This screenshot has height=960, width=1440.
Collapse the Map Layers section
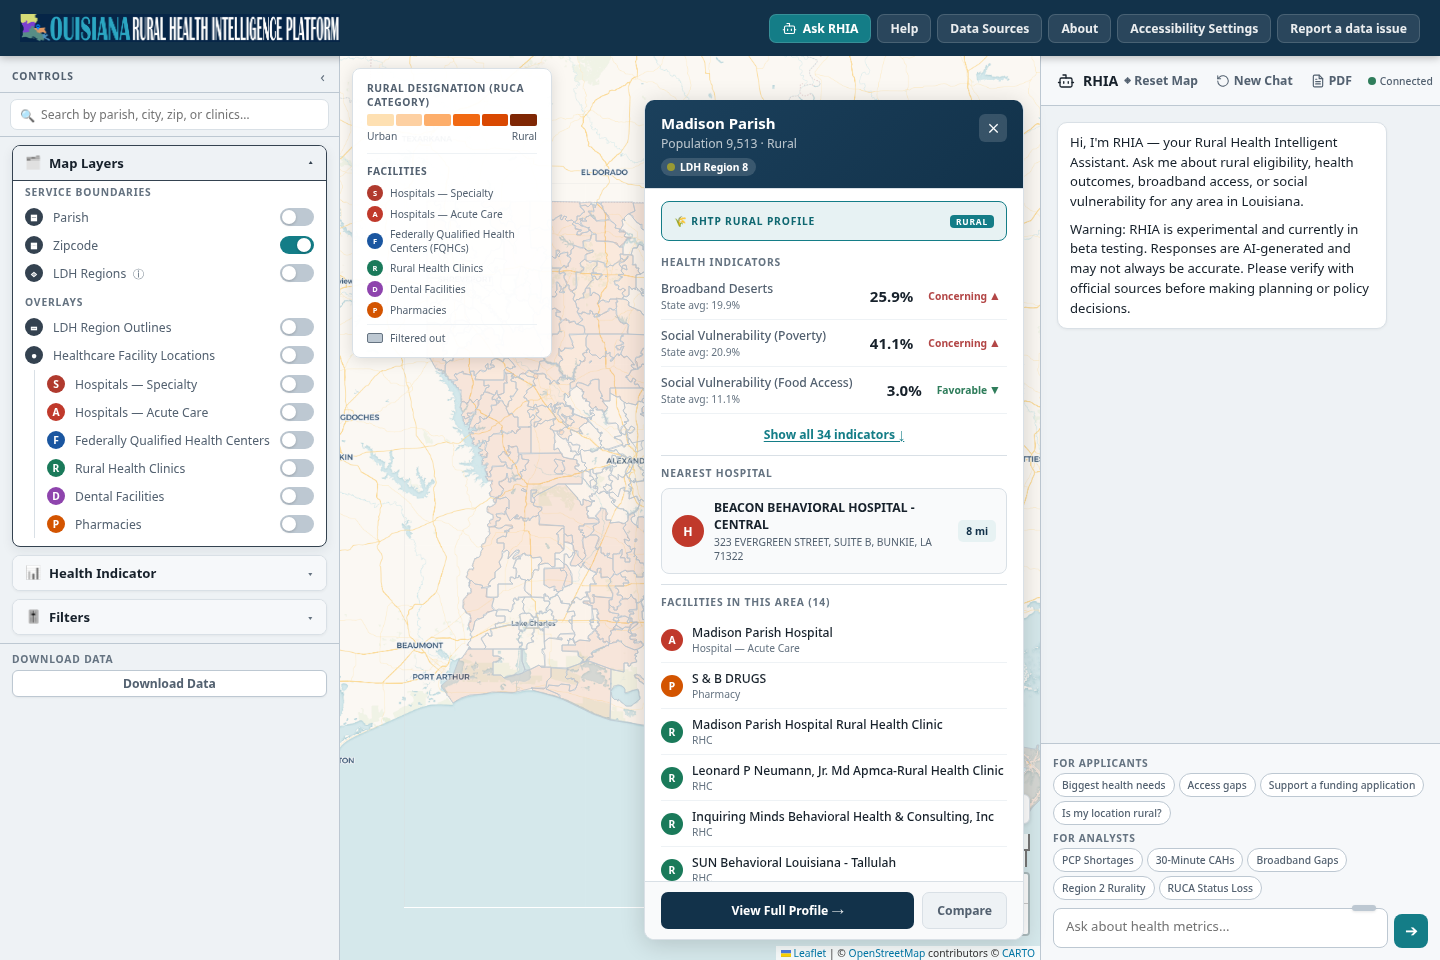(x=170, y=163)
